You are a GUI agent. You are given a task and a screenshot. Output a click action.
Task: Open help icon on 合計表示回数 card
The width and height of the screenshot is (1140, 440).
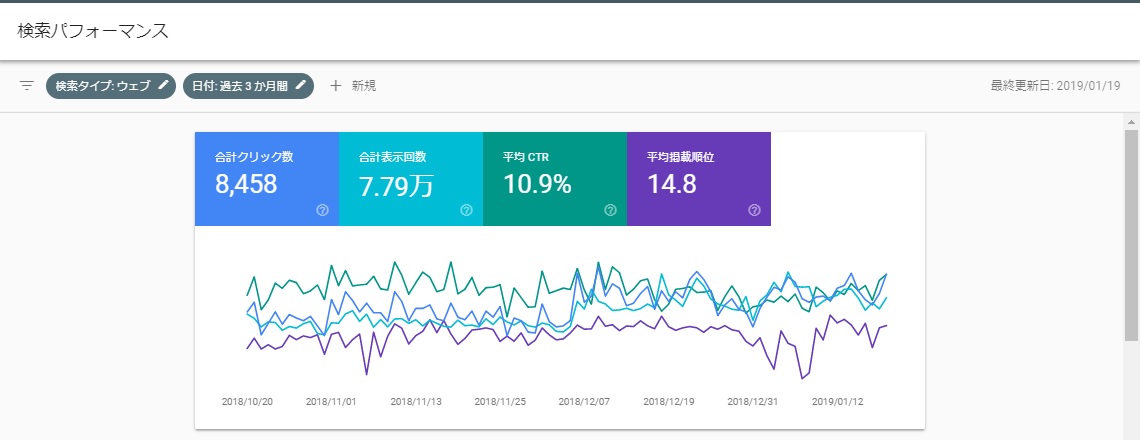[467, 210]
